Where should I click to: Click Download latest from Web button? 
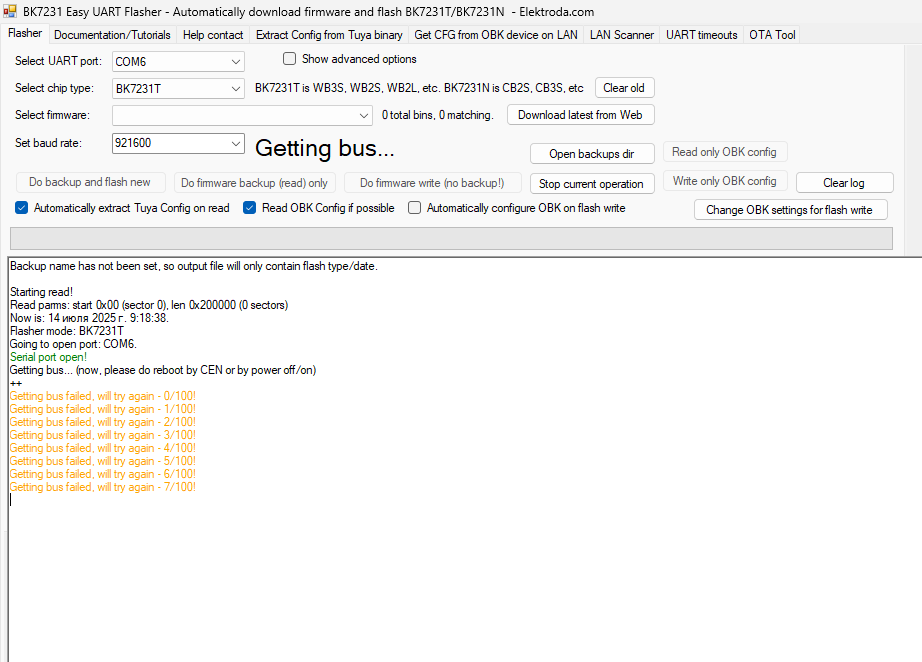[580, 115]
